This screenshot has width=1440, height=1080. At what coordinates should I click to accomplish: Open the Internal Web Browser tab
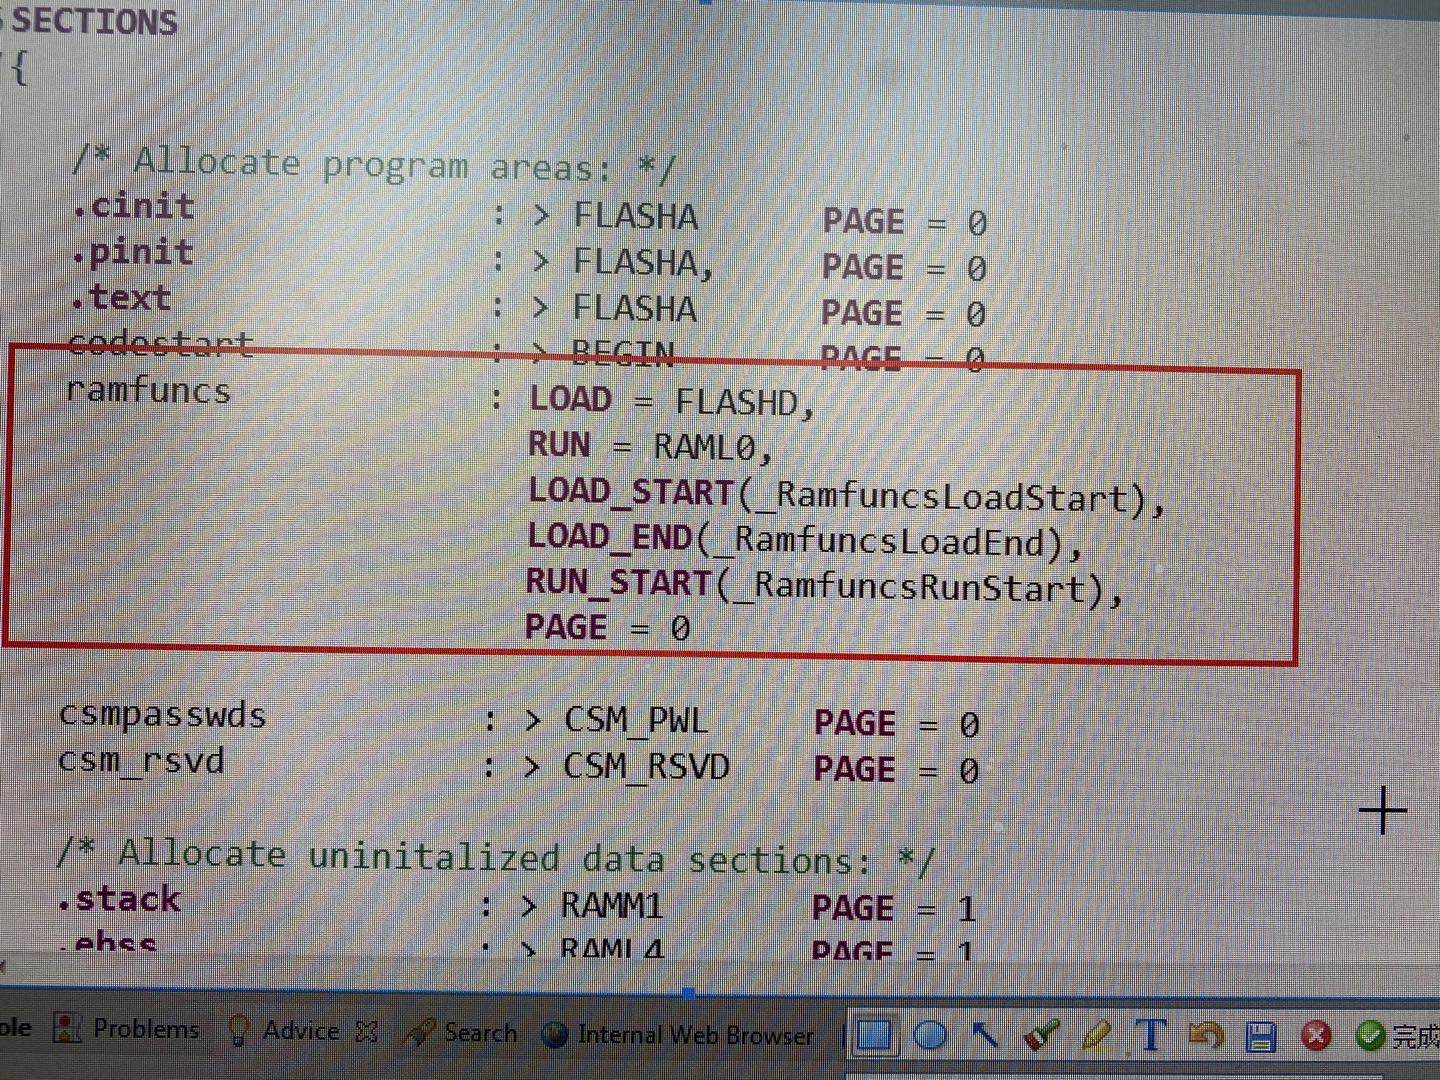click(x=694, y=1035)
